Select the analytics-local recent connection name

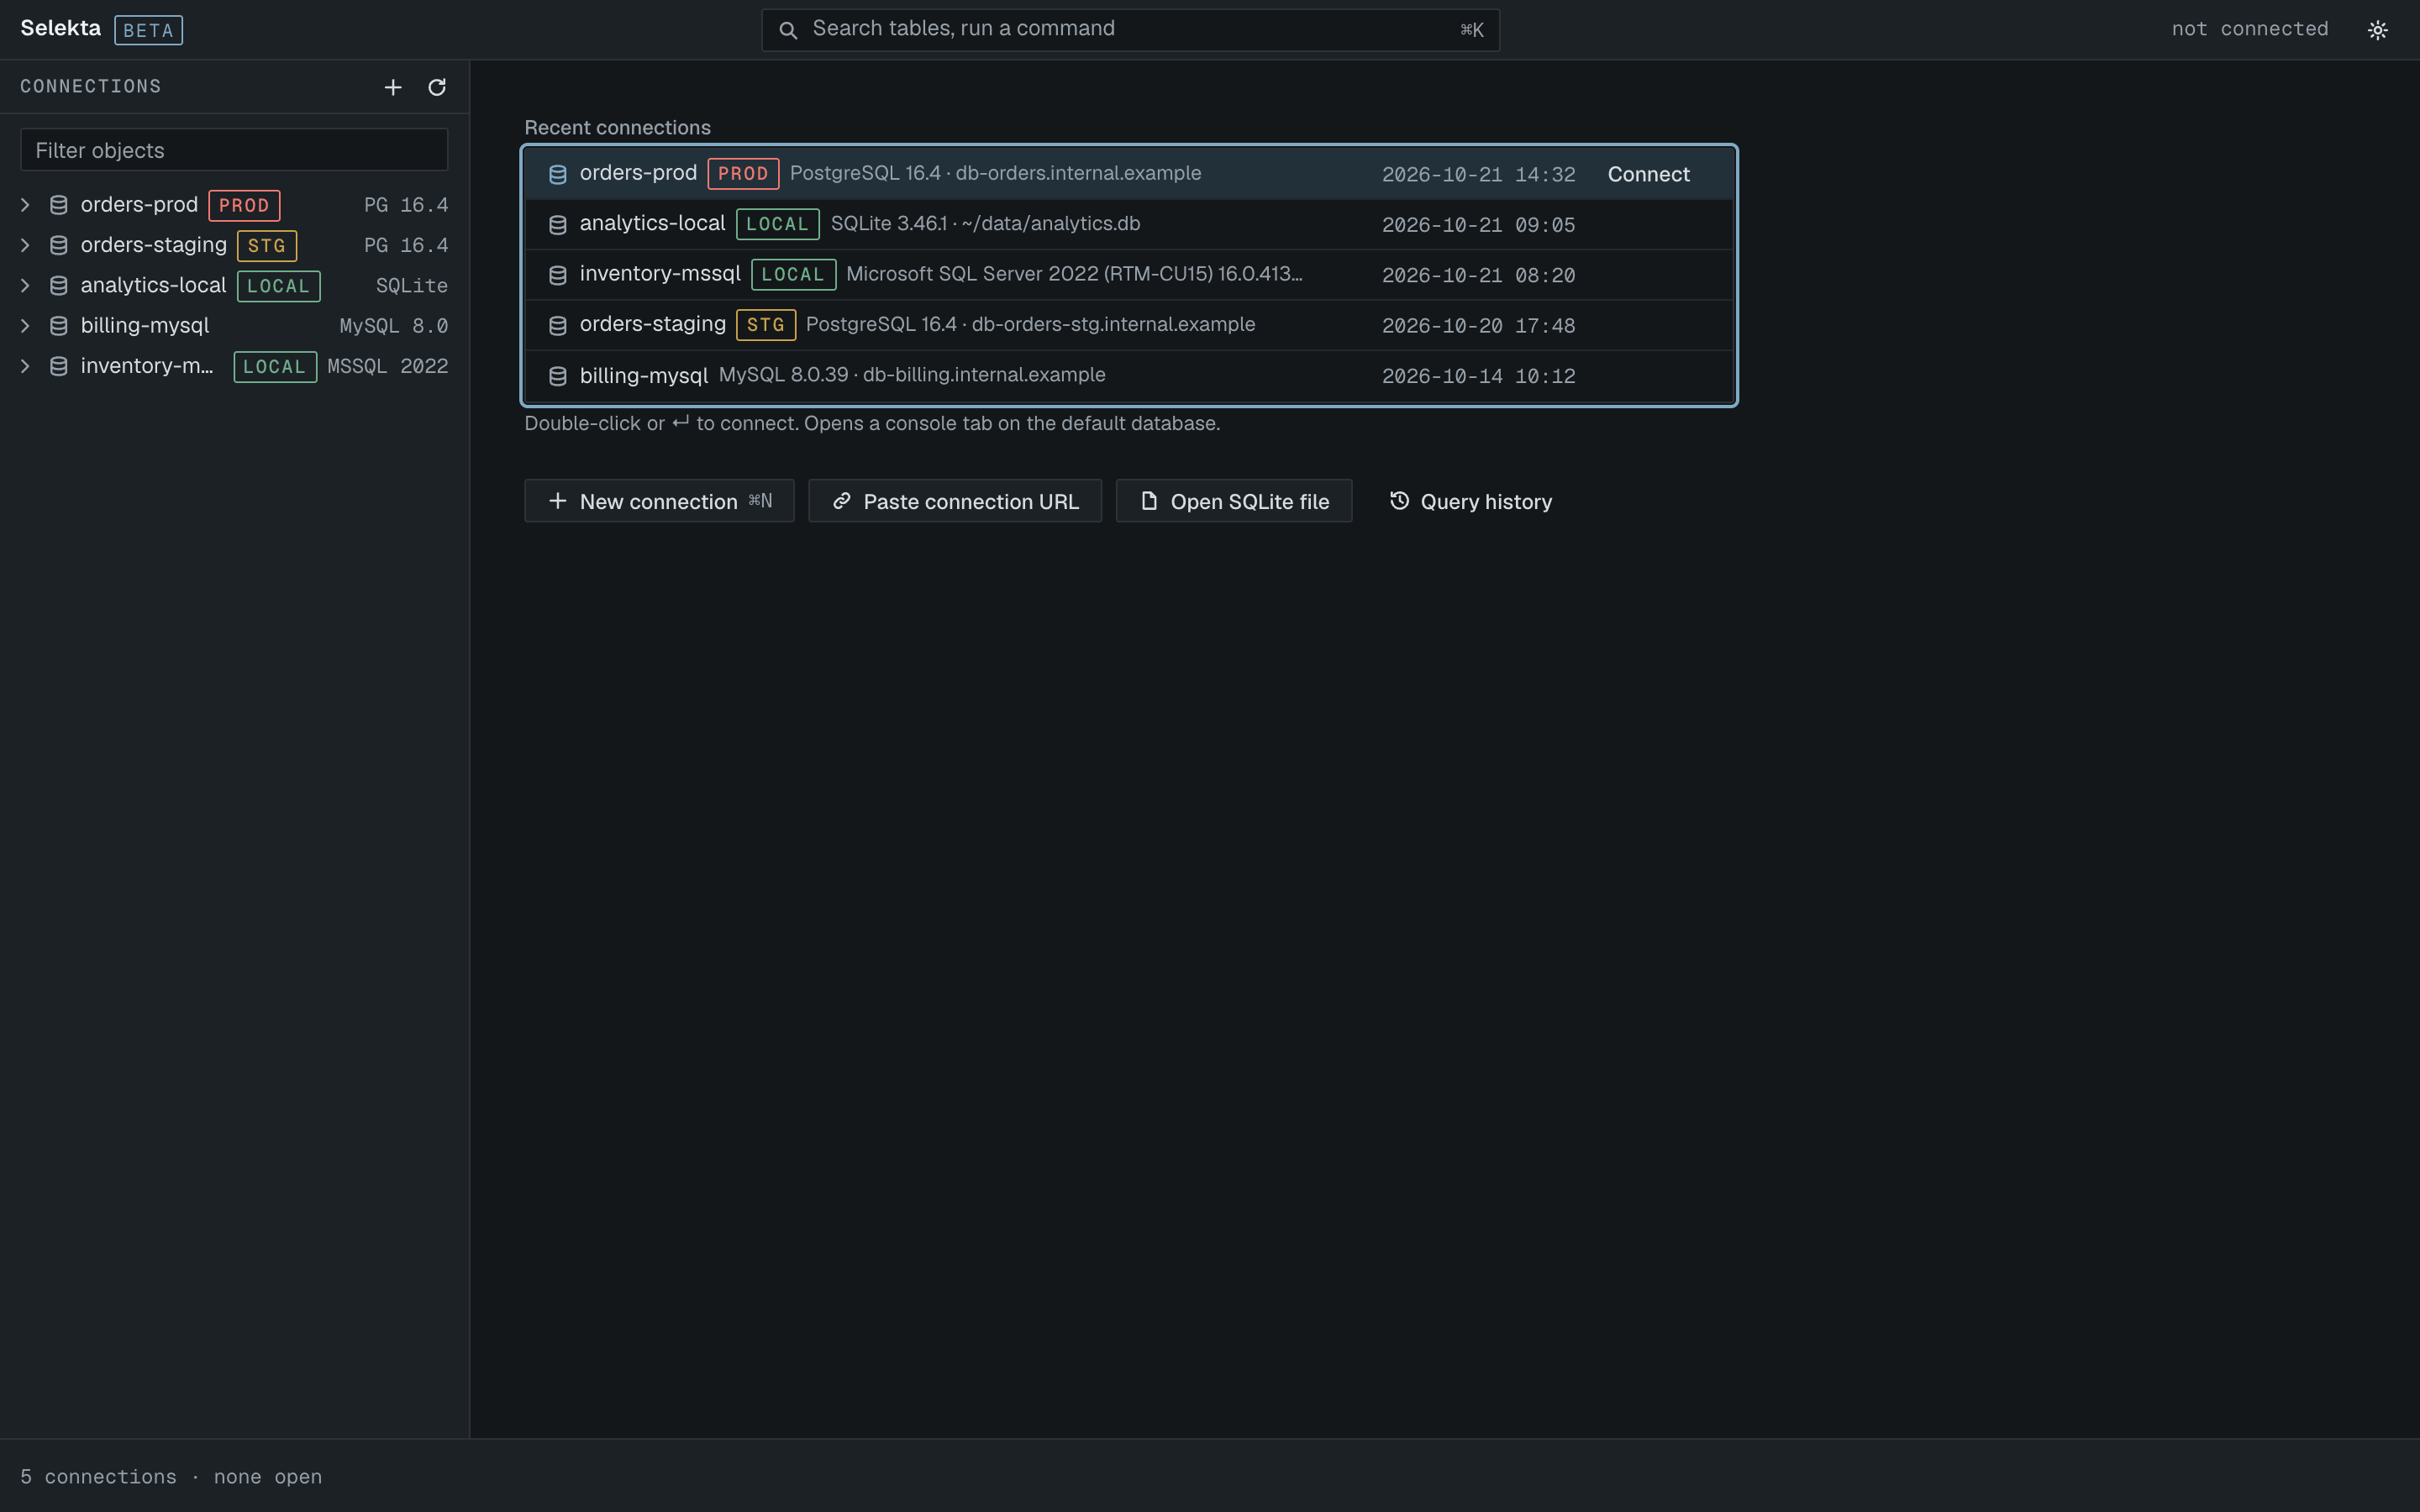pyautogui.click(x=652, y=224)
